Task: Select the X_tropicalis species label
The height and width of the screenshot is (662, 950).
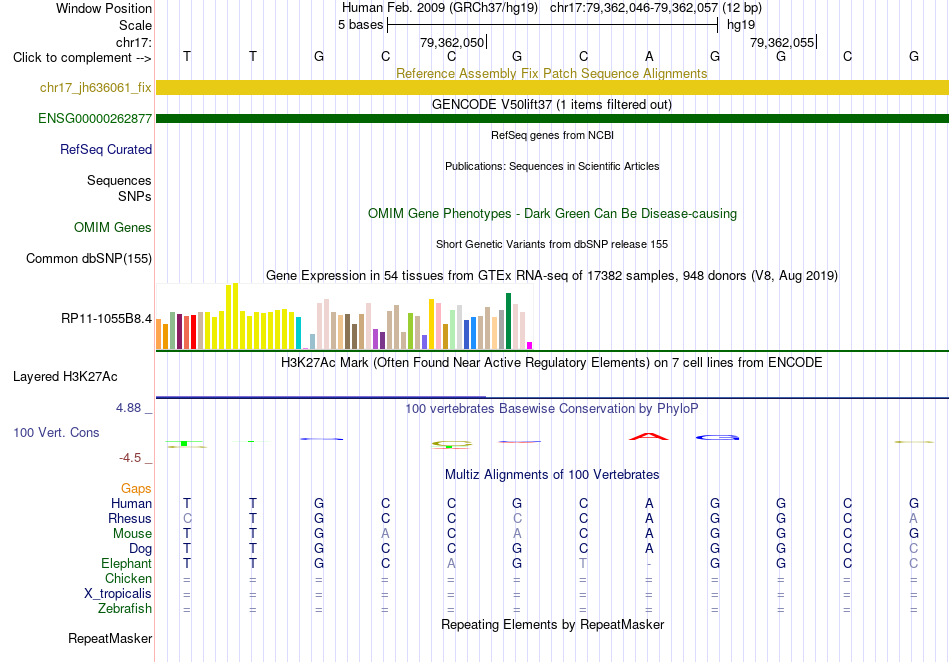Action: coord(118,594)
